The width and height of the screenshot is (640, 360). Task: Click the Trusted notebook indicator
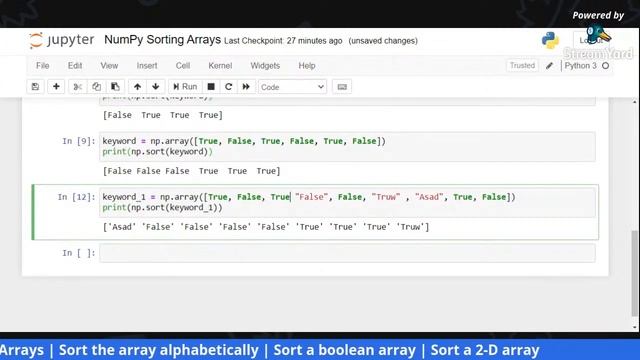click(x=522, y=66)
